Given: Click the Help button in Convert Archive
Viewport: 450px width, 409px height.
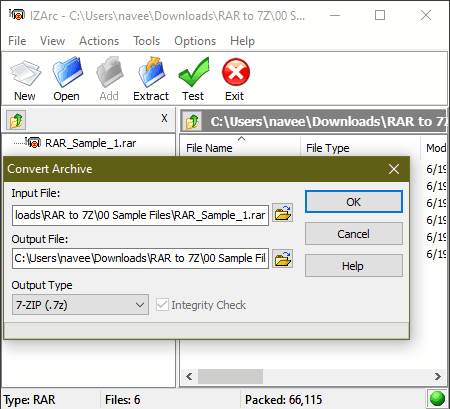Looking at the screenshot, I should [354, 266].
